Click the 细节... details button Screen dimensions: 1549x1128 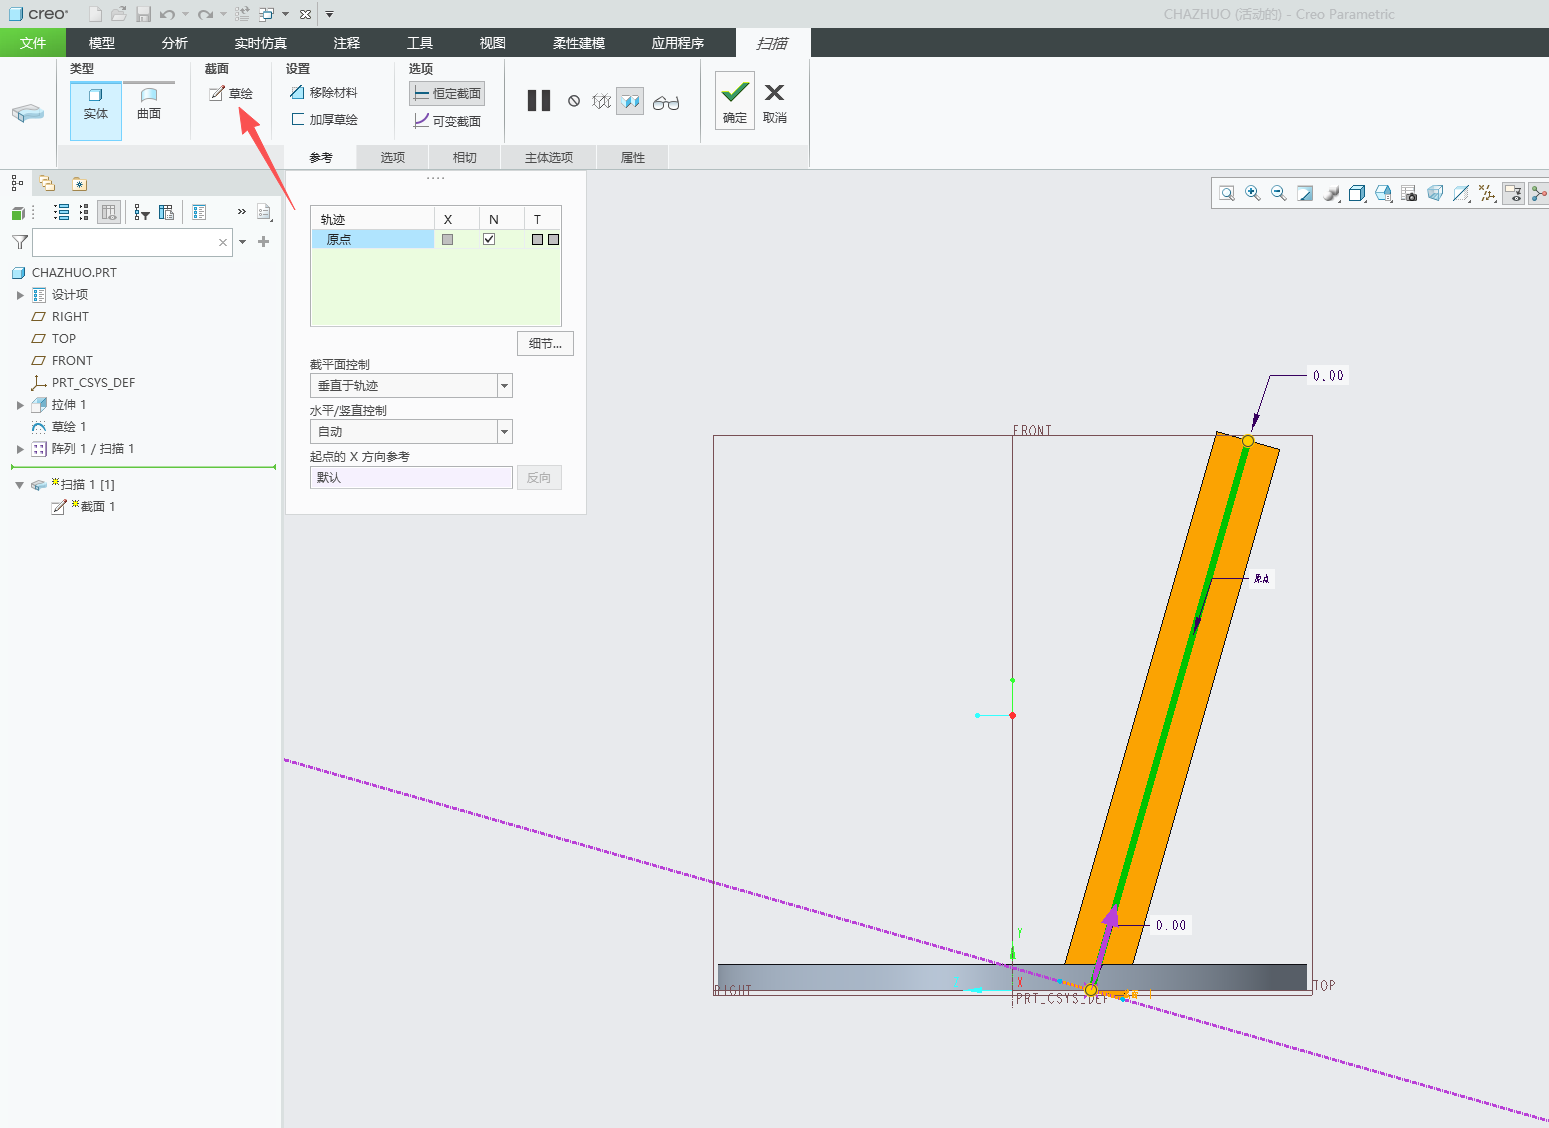[x=545, y=343]
